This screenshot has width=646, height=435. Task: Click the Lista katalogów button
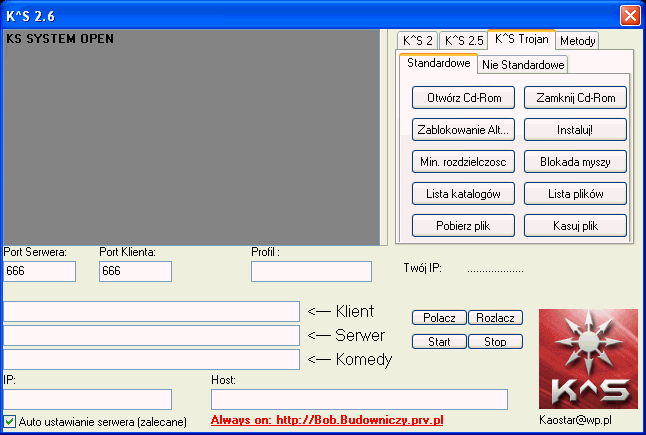463,193
